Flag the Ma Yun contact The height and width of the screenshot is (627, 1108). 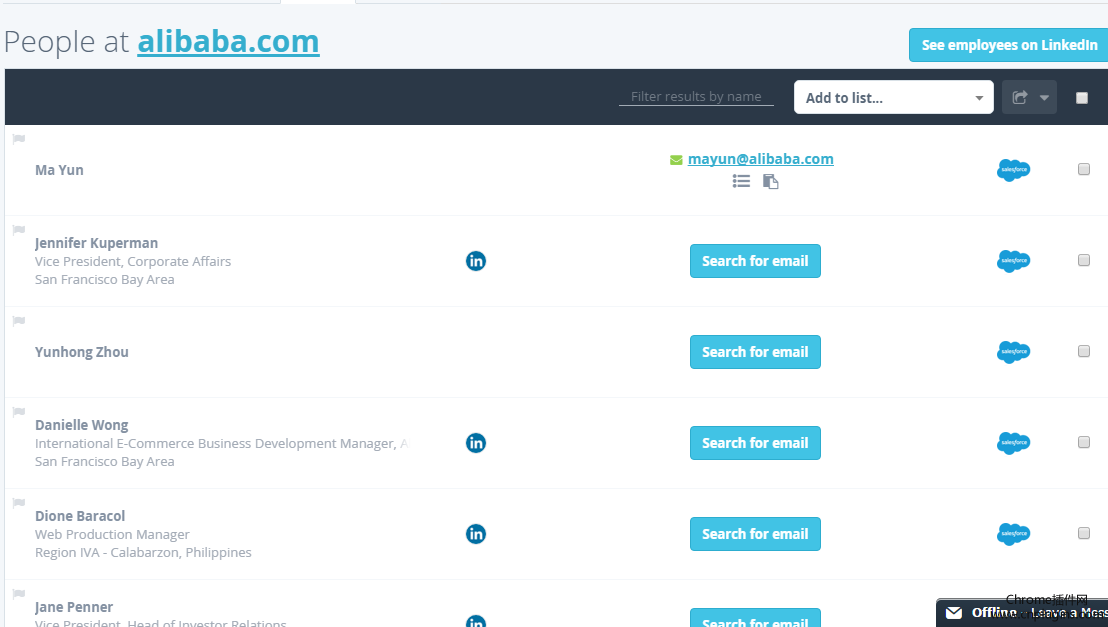click(19, 139)
